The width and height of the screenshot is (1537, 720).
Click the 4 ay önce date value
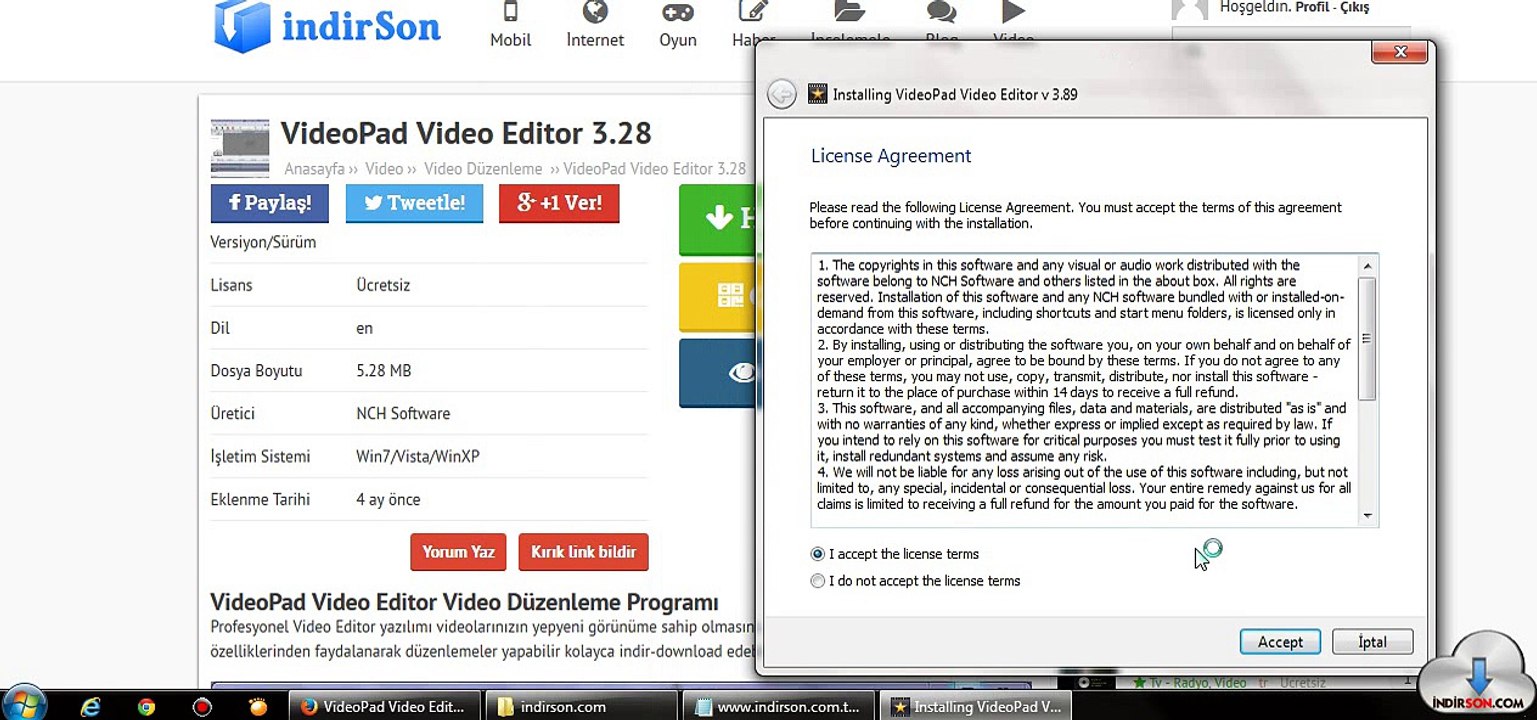coord(388,500)
